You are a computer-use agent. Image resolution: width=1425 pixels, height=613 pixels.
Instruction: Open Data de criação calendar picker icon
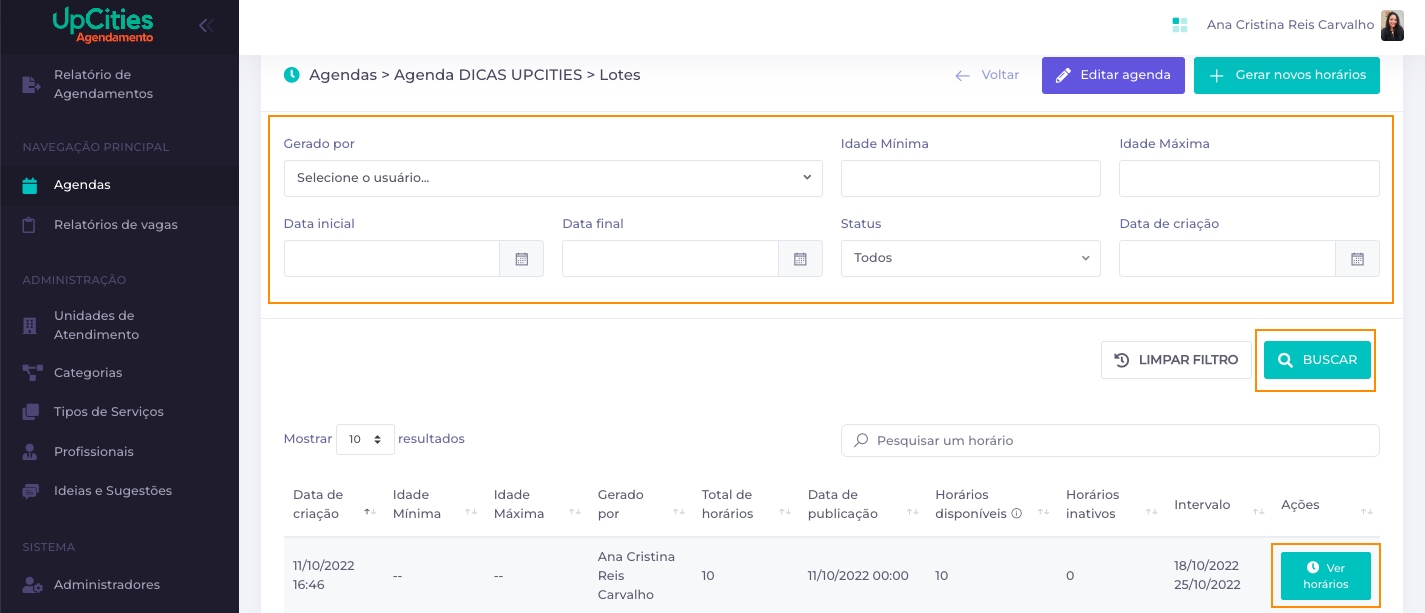pyautogui.click(x=1357, y=258)
